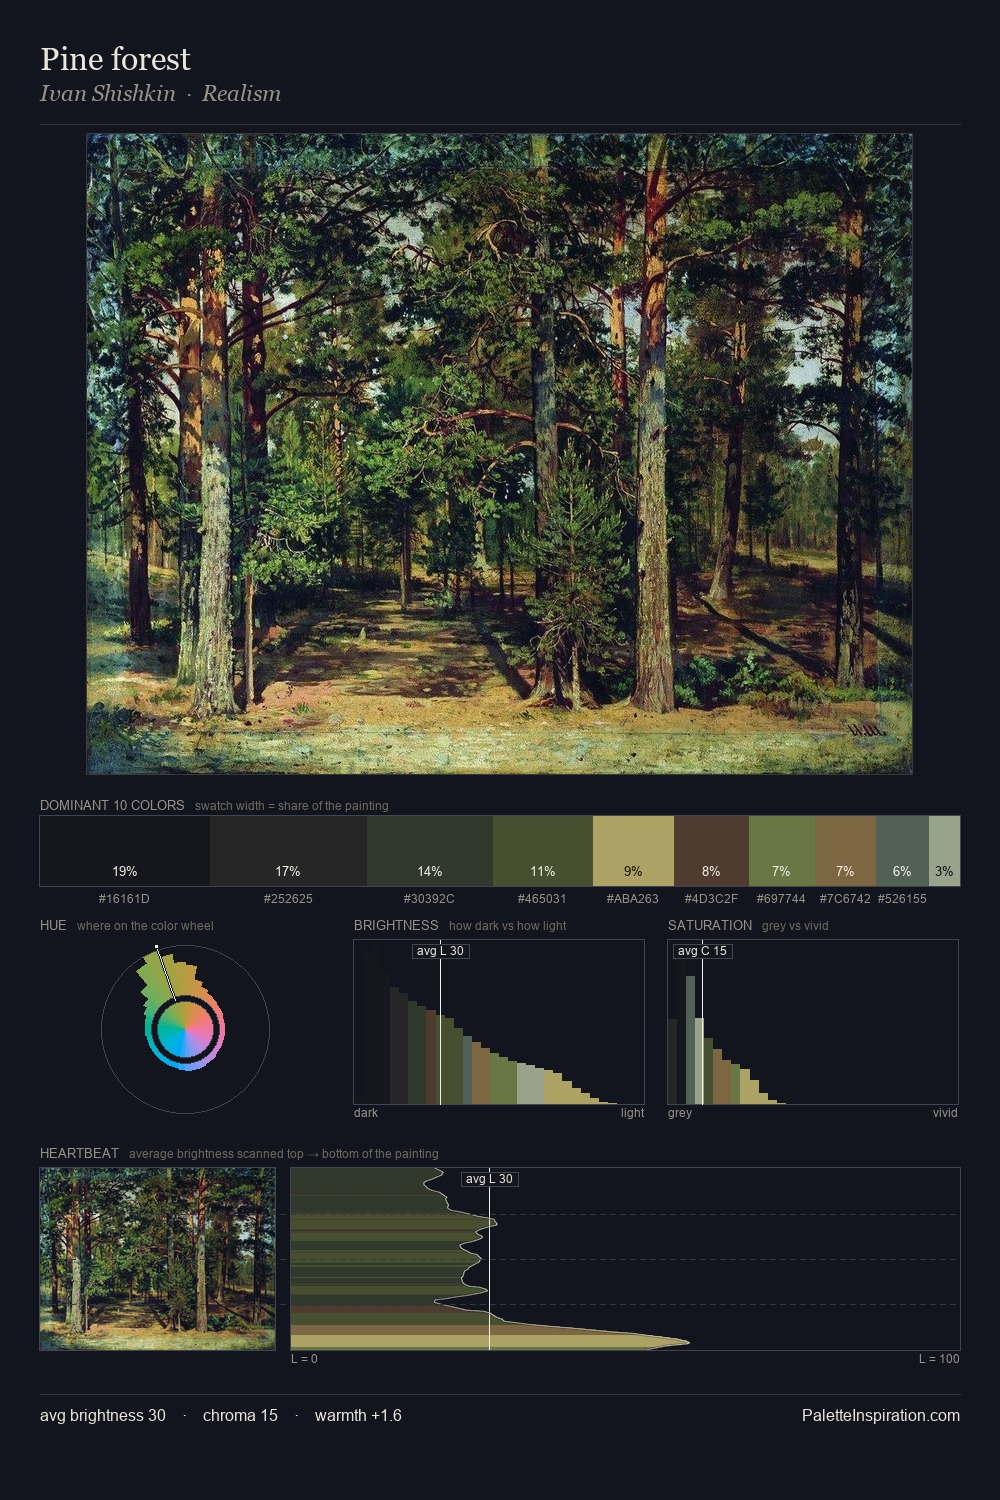Click 'avg L 30' marker in Brightness chart

(x=441, y=950)
